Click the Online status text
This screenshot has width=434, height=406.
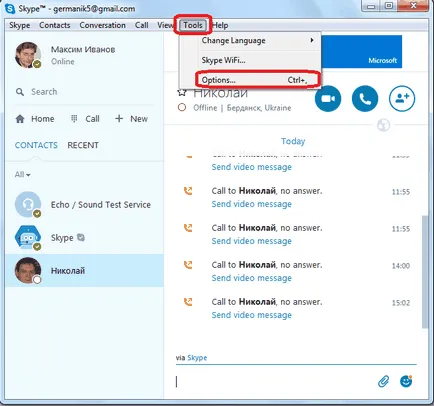63,62
